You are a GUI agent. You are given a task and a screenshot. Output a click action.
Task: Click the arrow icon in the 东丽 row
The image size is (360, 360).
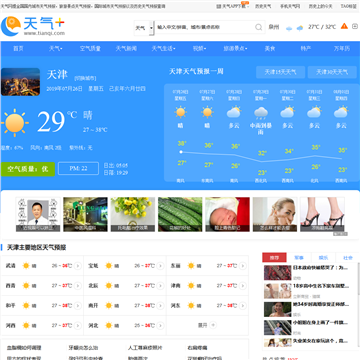tap(243, 266)
